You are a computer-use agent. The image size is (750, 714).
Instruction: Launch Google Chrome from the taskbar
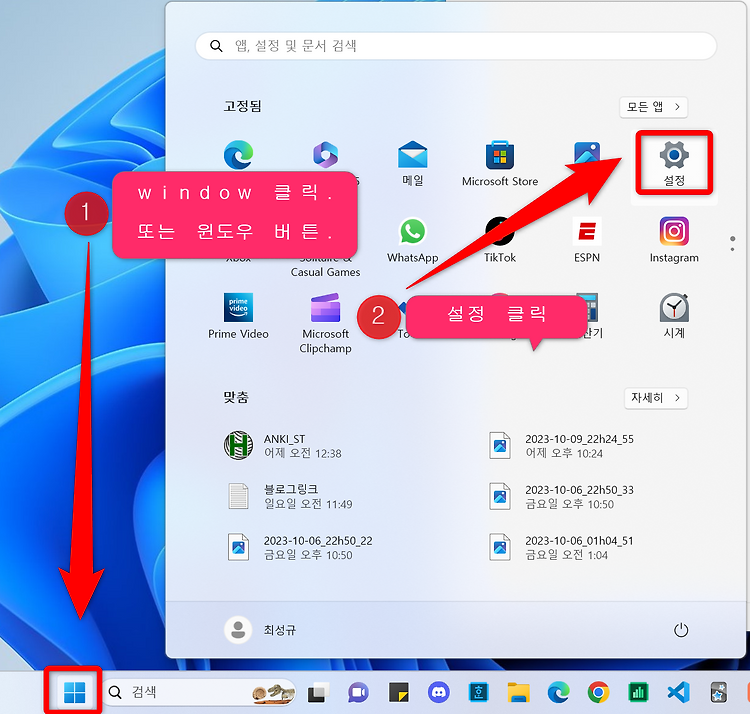pos(598,692)
